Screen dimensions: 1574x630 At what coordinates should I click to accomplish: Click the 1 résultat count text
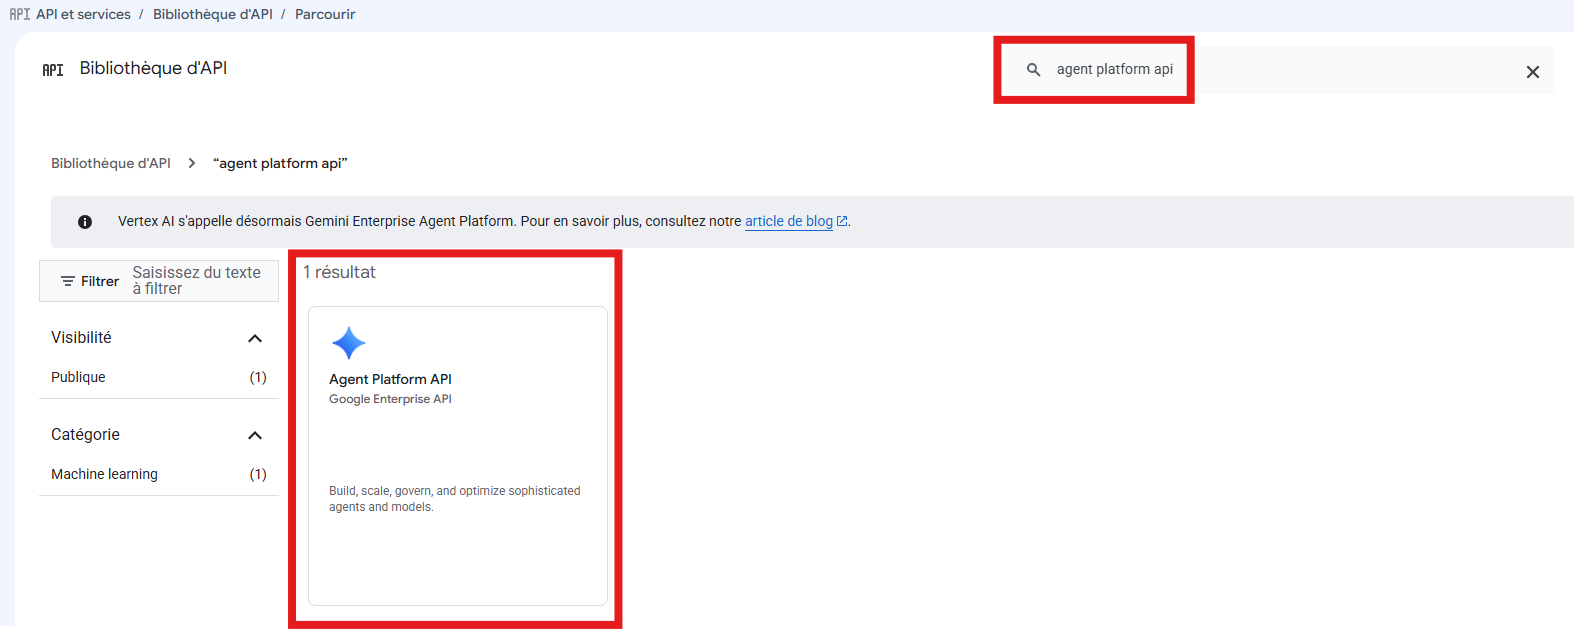339,272
